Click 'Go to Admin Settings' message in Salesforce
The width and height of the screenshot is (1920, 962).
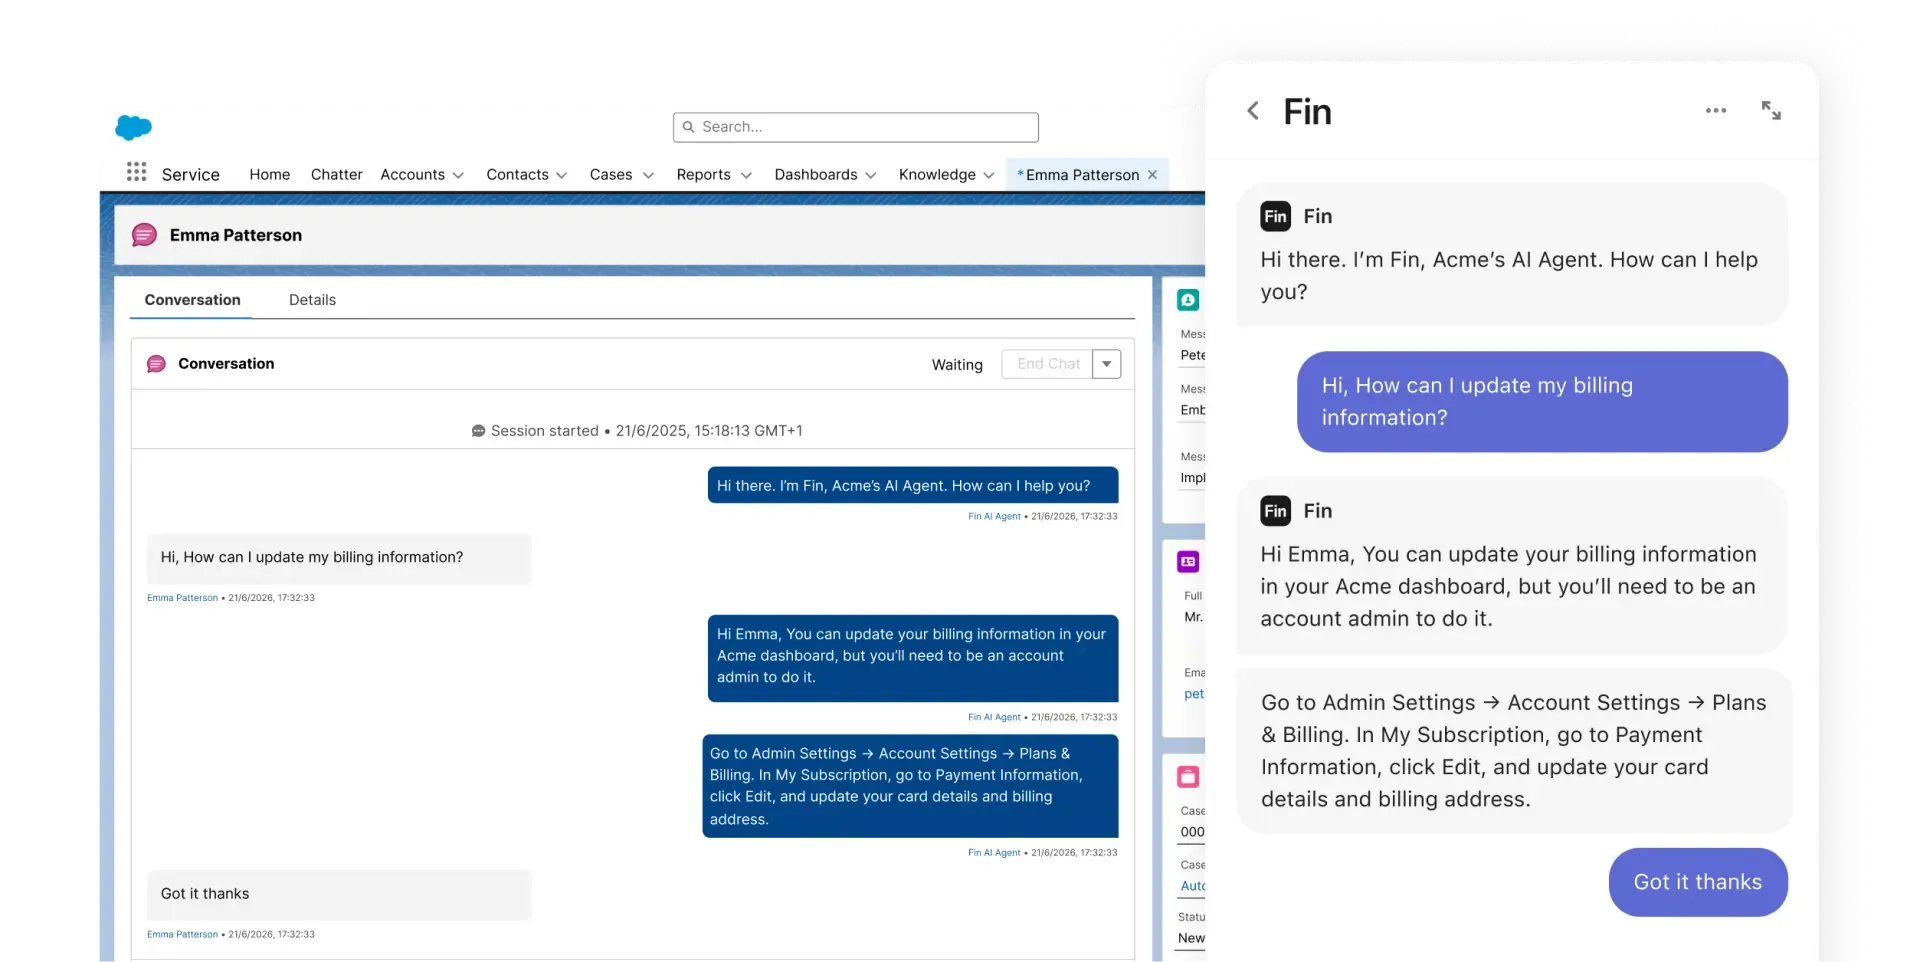pos(910,786)
